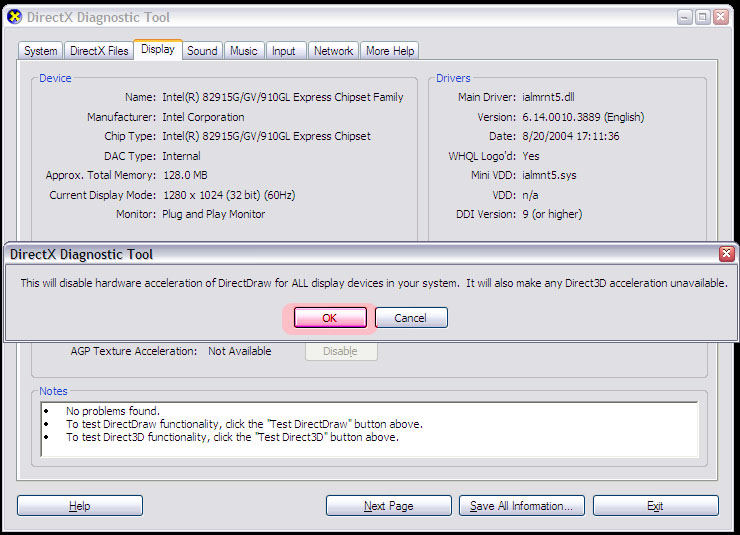740x535 pixels.
Task: Go to the Sound tab
Action: pyautogui.click(x=202, y=51)
